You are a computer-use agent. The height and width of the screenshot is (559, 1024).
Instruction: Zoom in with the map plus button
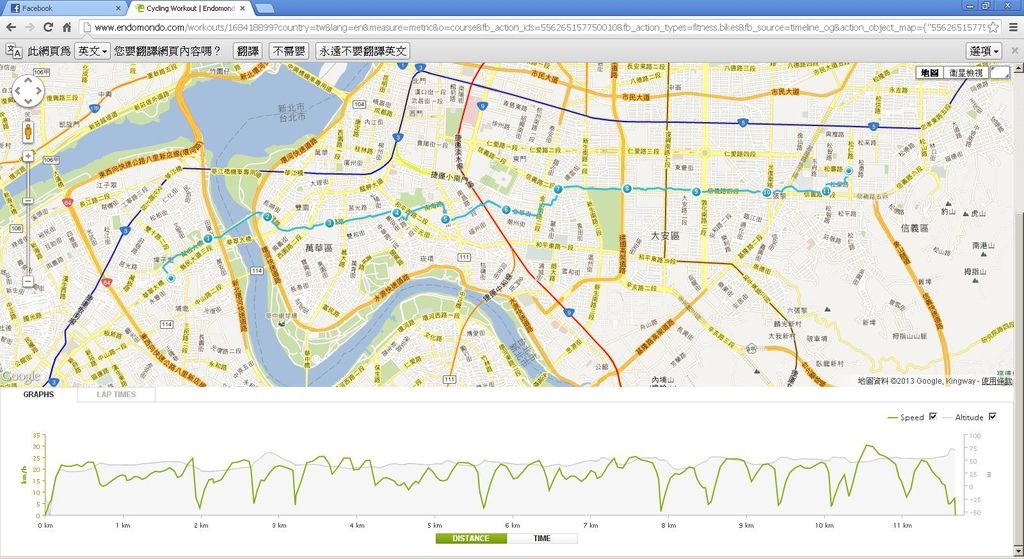(28, 156)
